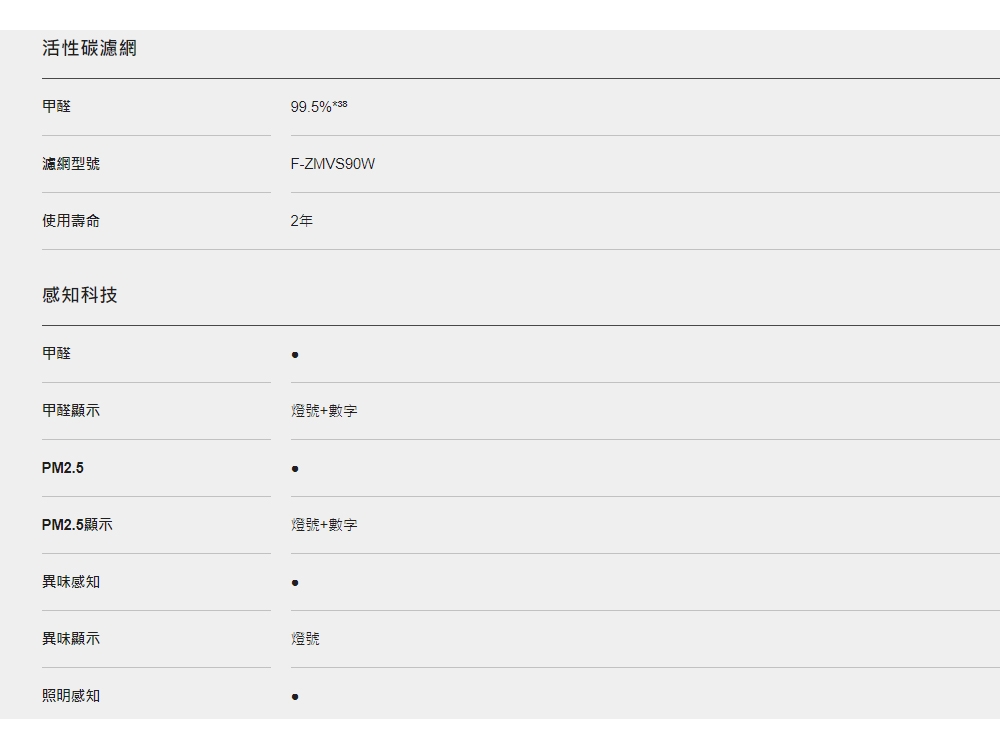Select the PM2.5顯示 row label
1000x750 pixels.
tap(77, 525)
